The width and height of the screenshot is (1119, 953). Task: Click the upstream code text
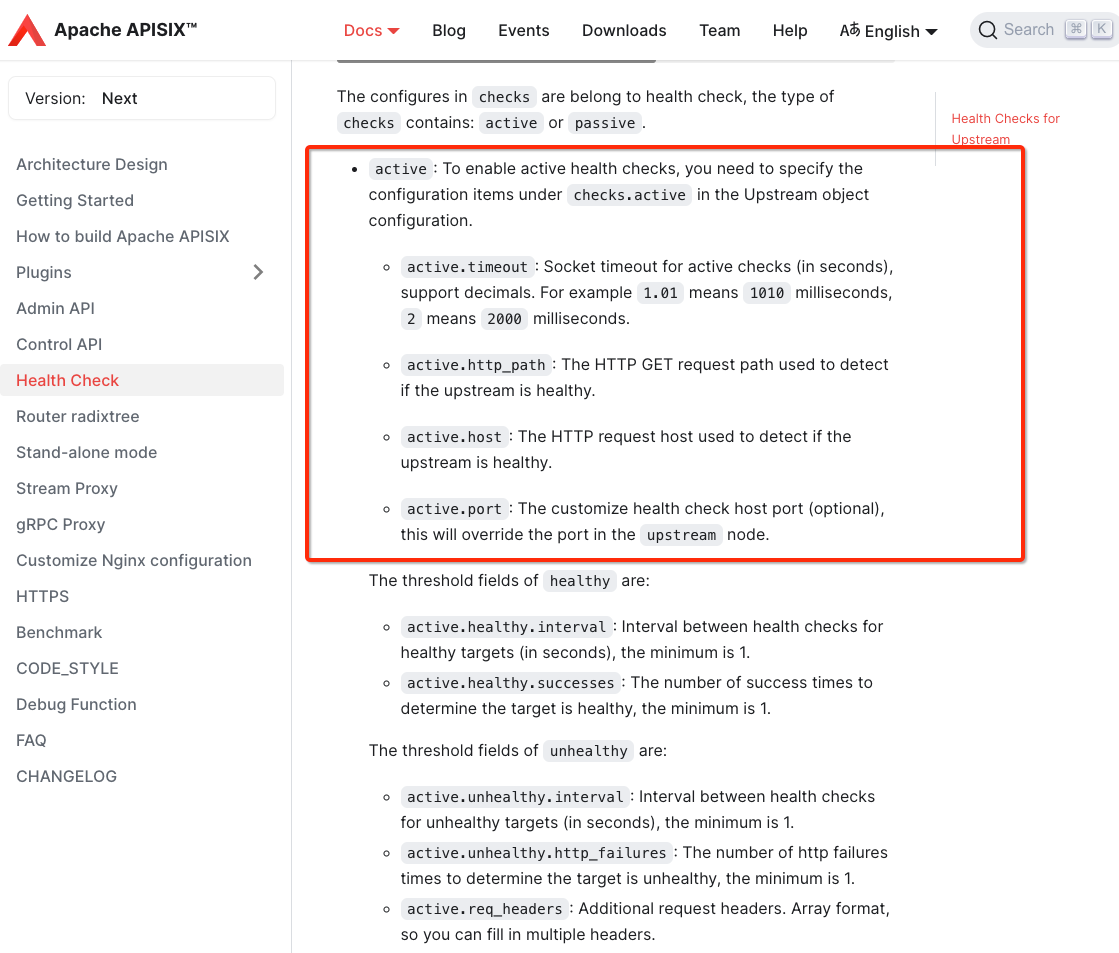point(681,535)
